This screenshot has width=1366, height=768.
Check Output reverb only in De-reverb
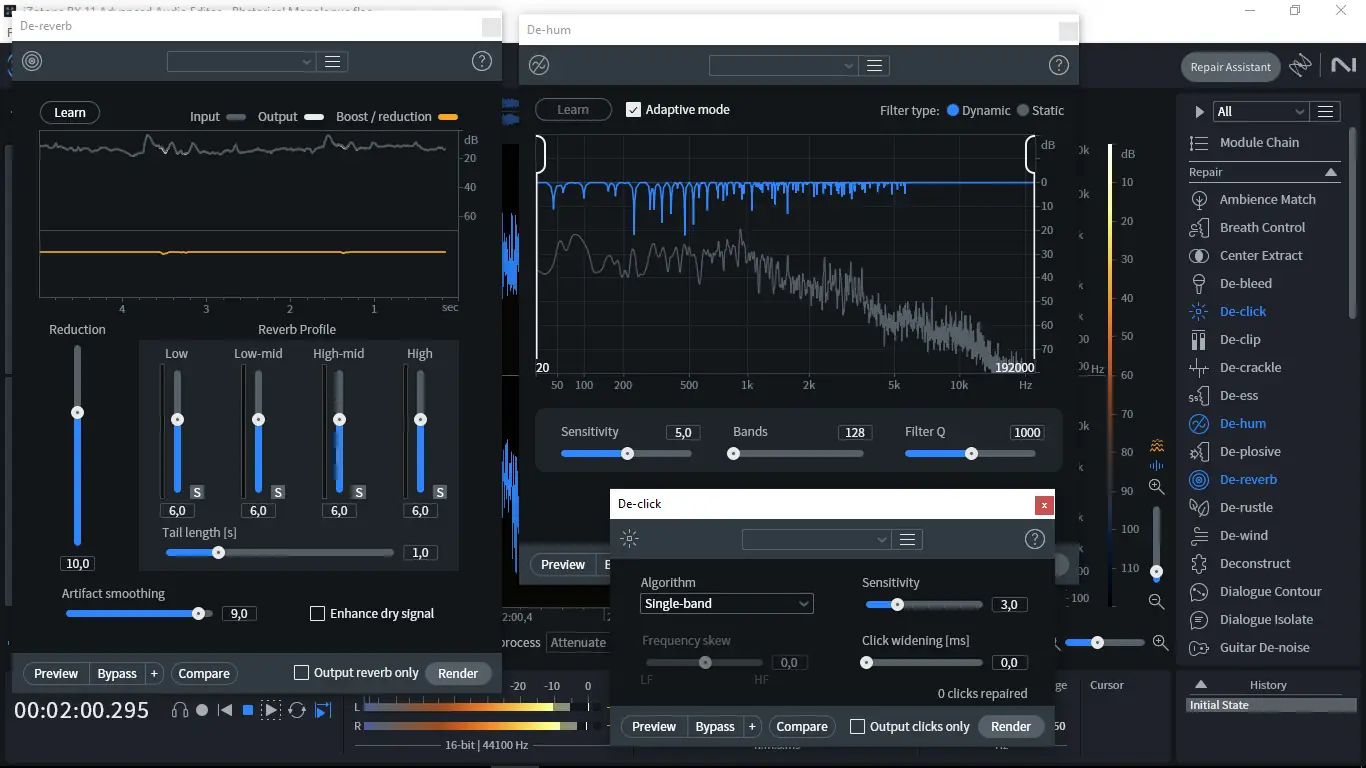(301, 673)
